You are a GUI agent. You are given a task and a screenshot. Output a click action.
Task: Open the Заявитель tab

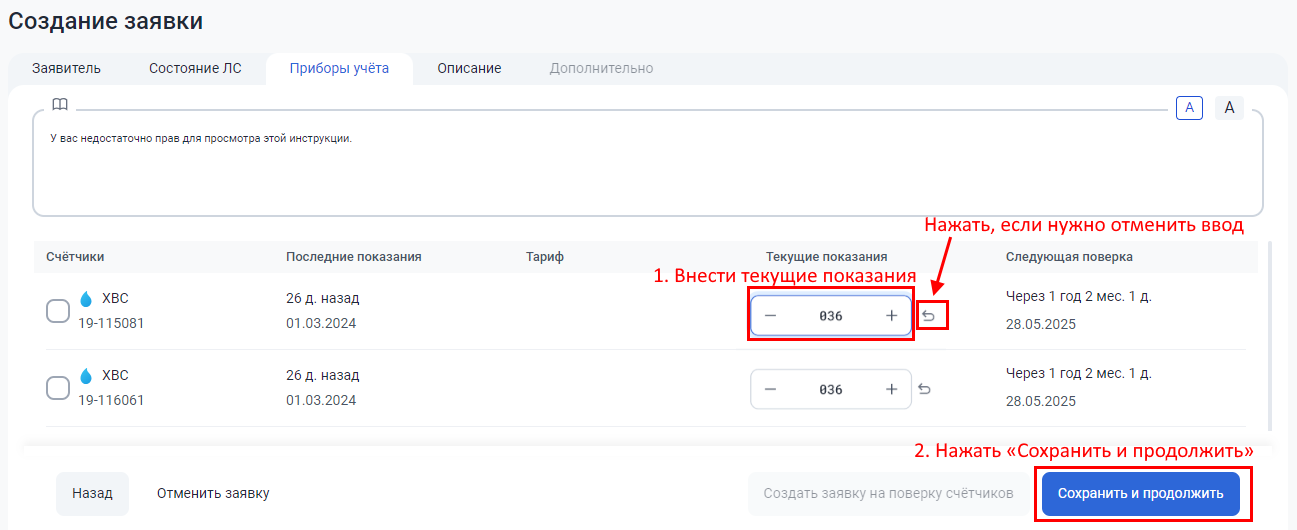click(x=66, y=69)
